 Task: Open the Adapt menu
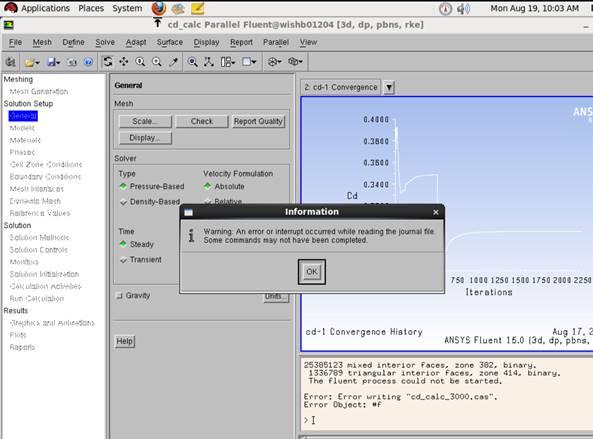136,42
